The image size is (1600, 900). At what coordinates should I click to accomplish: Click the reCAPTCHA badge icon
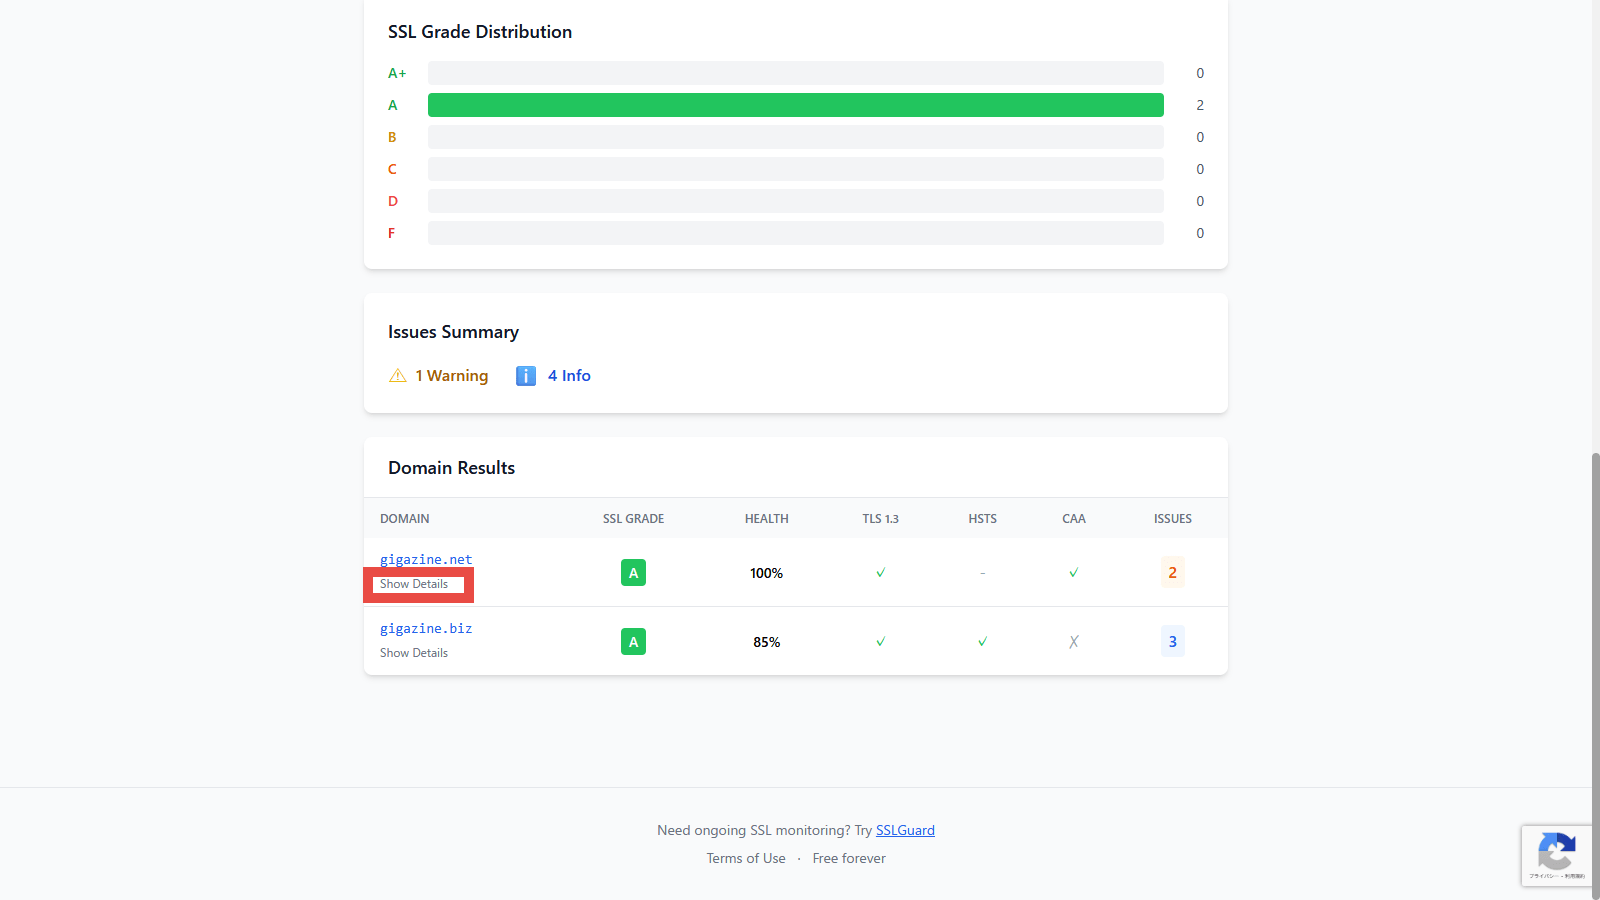coord(1556,853)
